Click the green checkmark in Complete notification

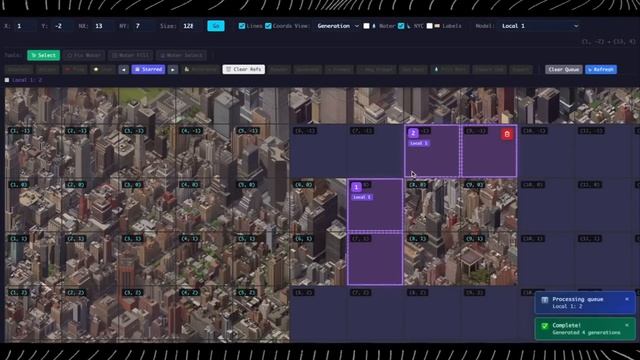(x=544, y=326)
